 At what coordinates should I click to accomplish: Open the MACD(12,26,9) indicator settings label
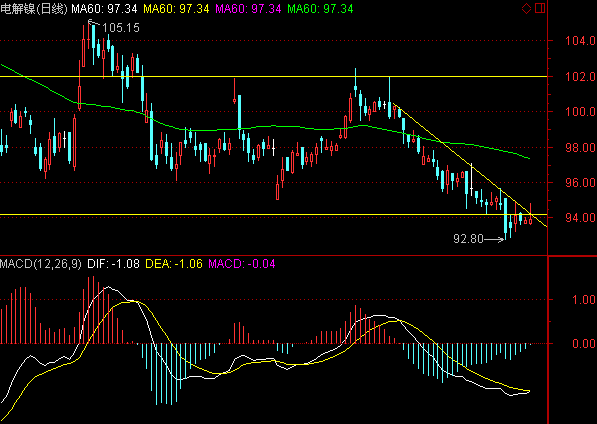pyautogui.click(x=41, y=264)
